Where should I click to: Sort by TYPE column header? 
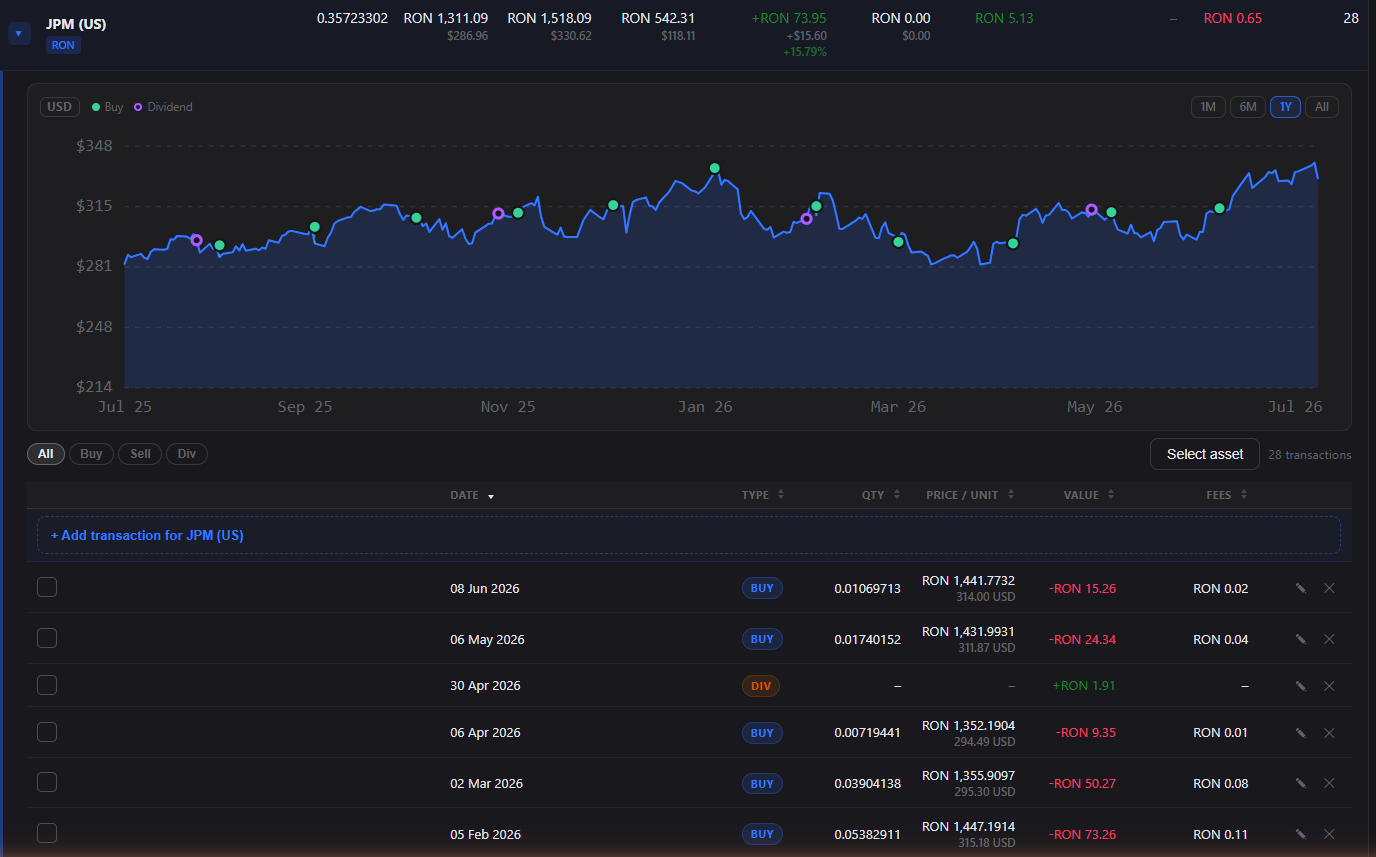[x=763, y=495]
